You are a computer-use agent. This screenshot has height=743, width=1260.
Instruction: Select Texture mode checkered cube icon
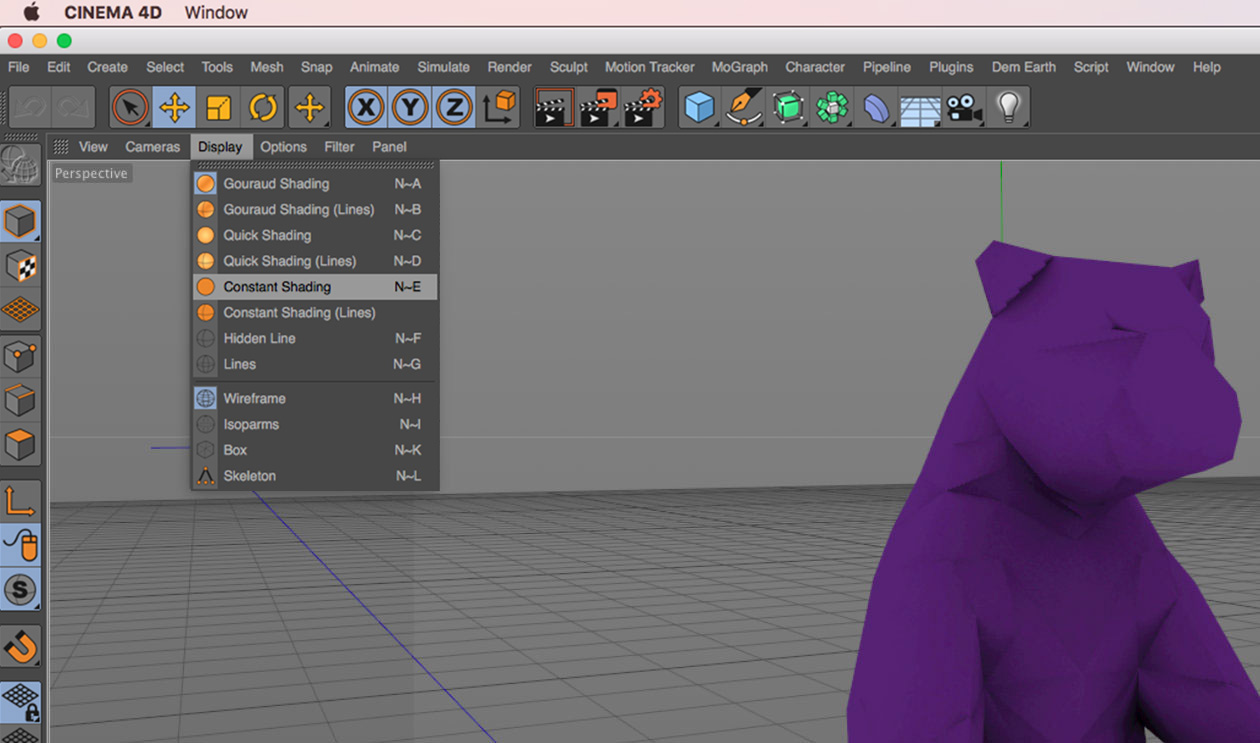pos(20,266)
